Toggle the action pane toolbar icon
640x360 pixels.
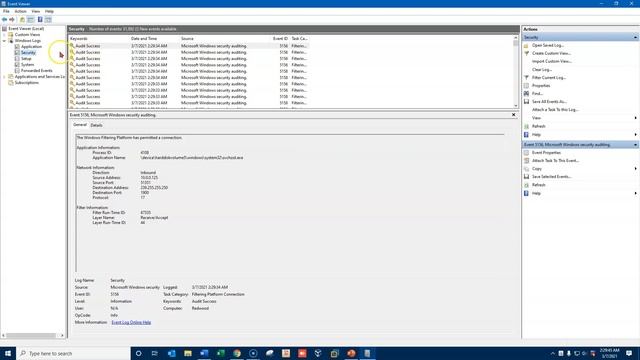pos(48,20)
